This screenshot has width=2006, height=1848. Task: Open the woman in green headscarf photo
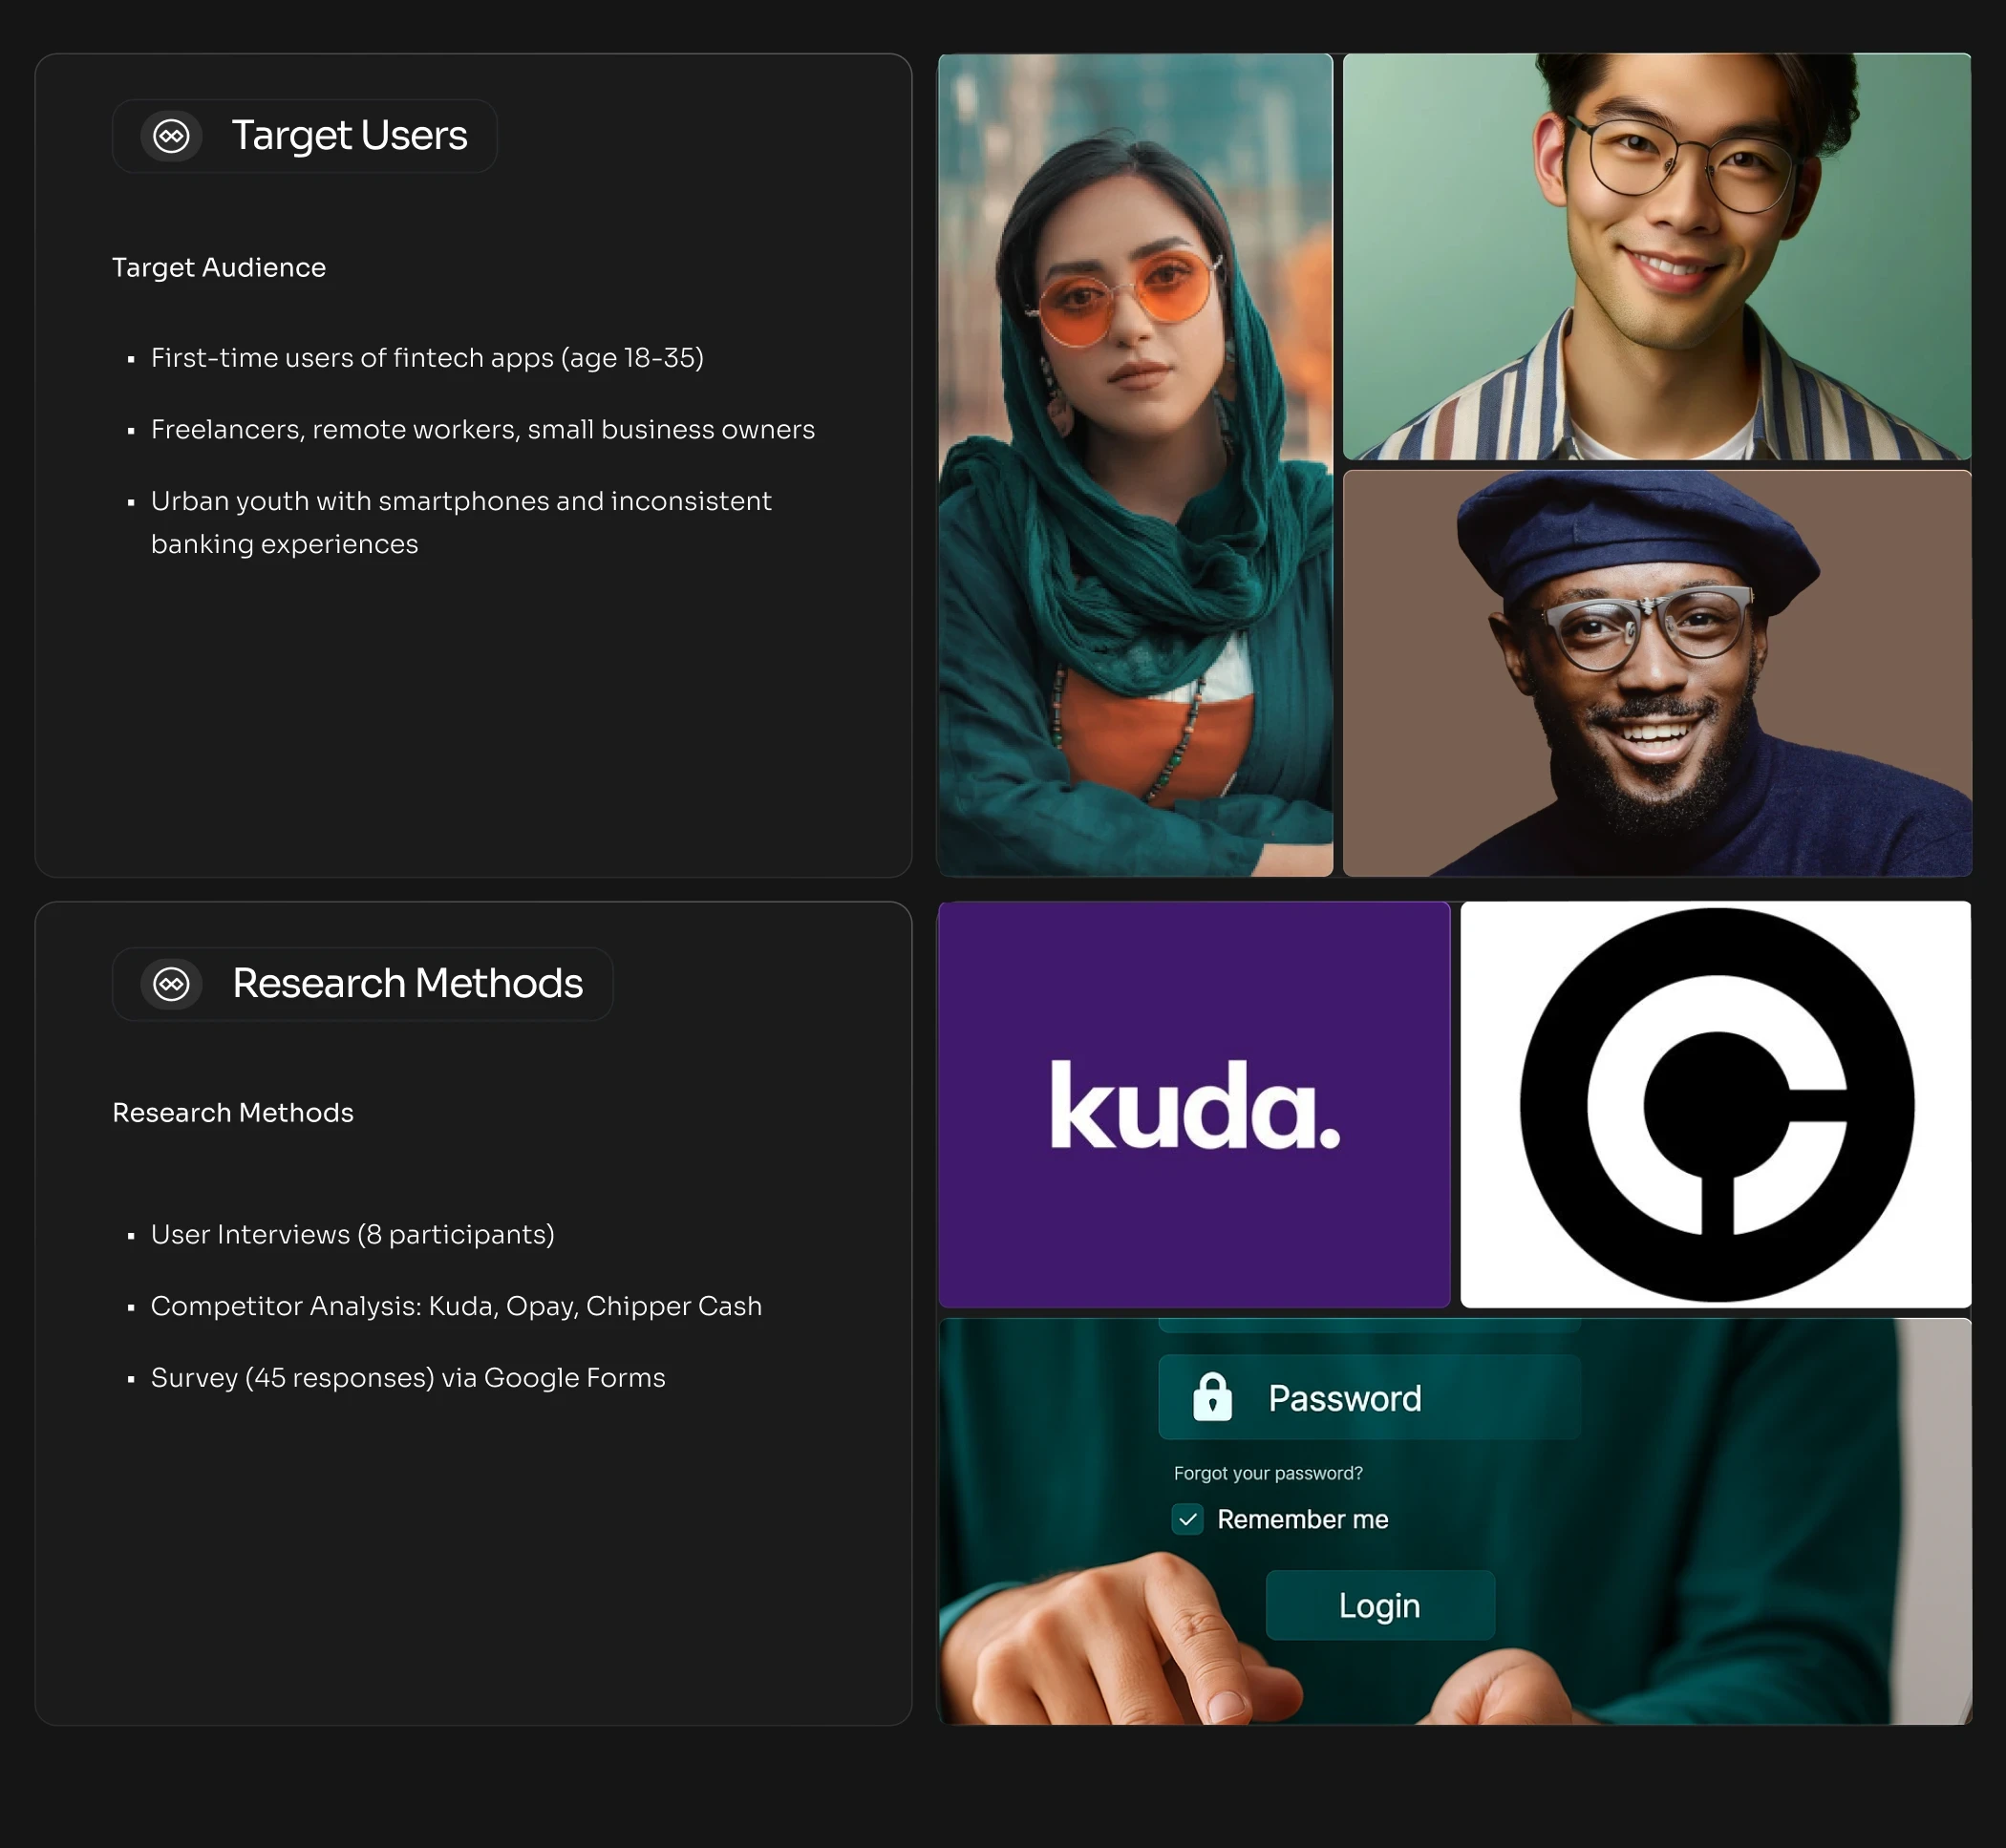point(1134,465)
